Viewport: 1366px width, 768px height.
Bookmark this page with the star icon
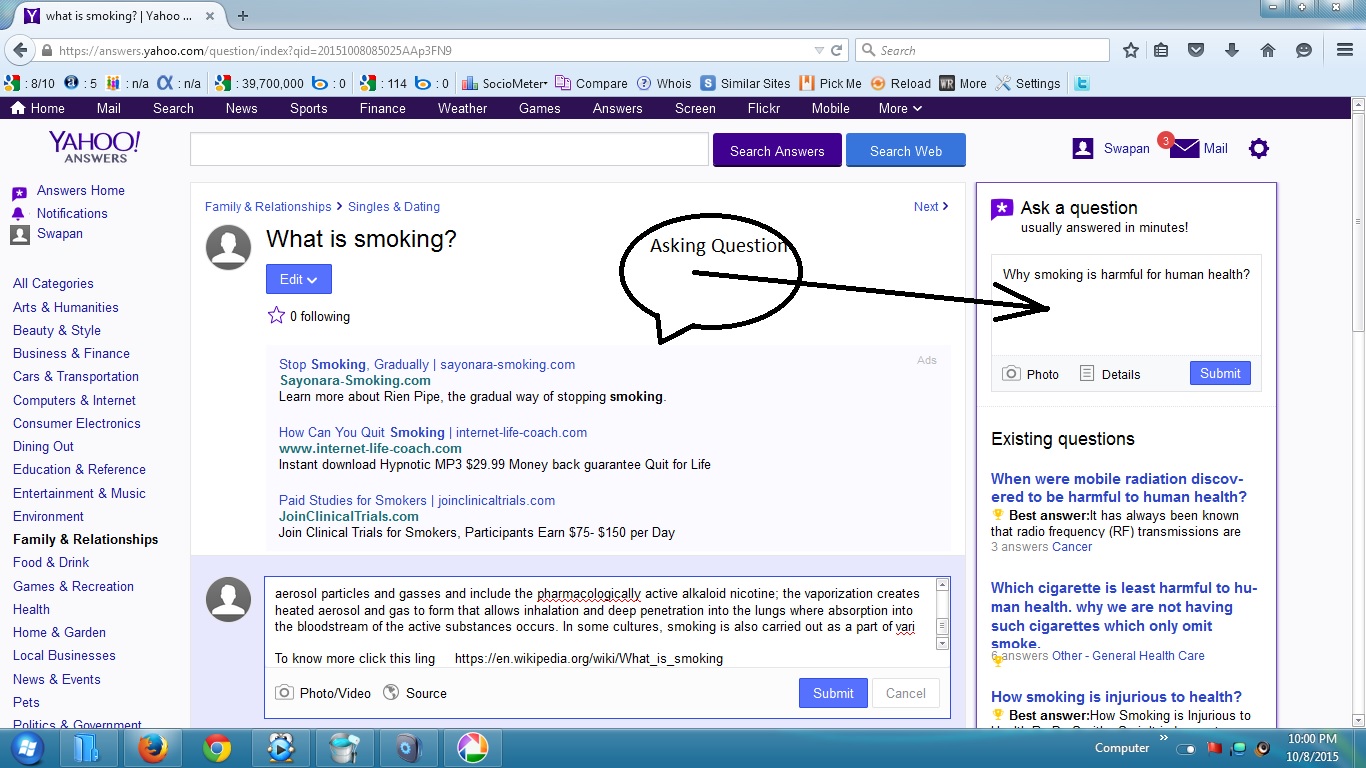pos(1131,50)
